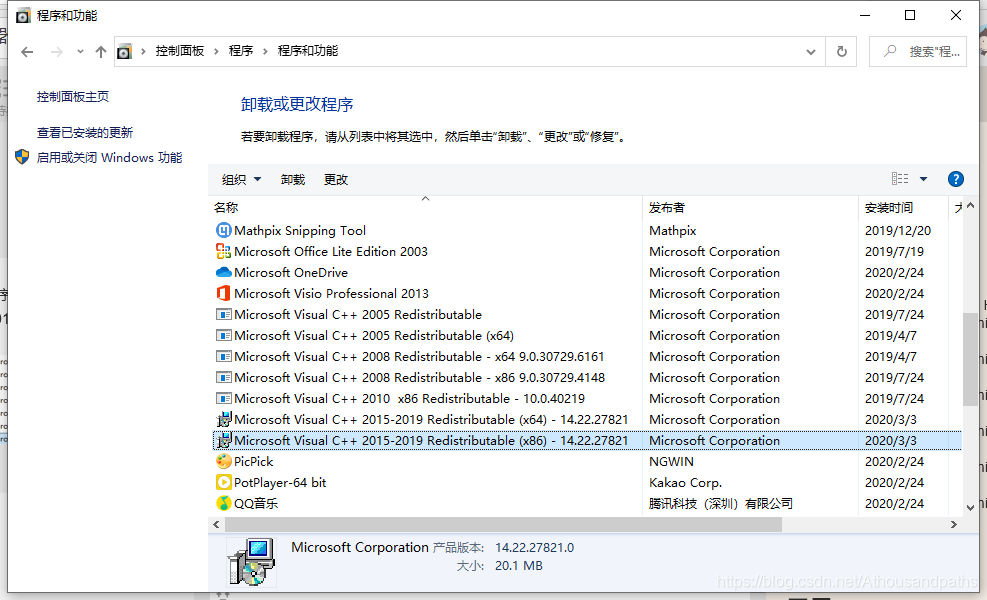Open 启用或关闭 Windows 功能 link
Viewport: 987px width, 600px height.
pos(109,157)
